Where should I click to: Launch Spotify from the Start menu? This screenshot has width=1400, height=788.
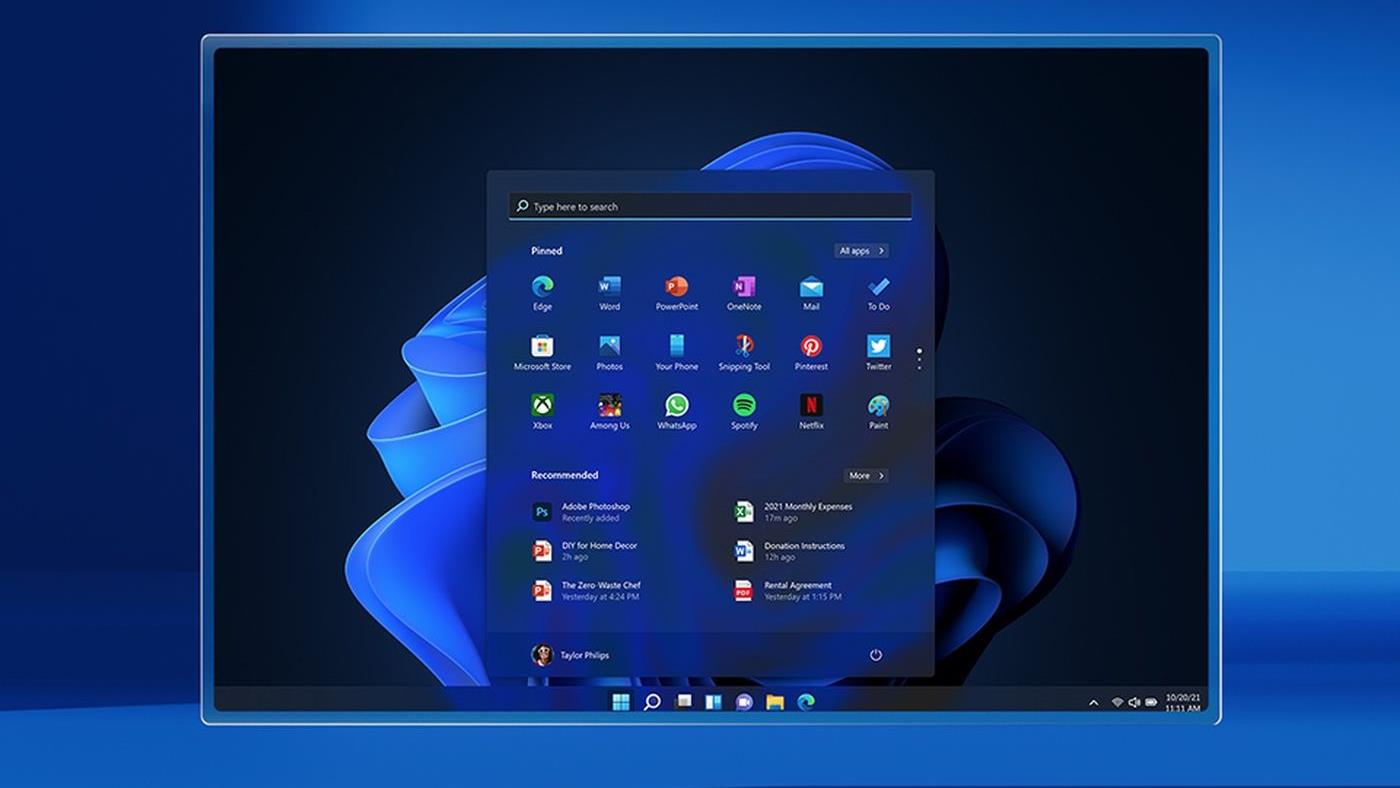pyautogui.click(x=744, y=406)
